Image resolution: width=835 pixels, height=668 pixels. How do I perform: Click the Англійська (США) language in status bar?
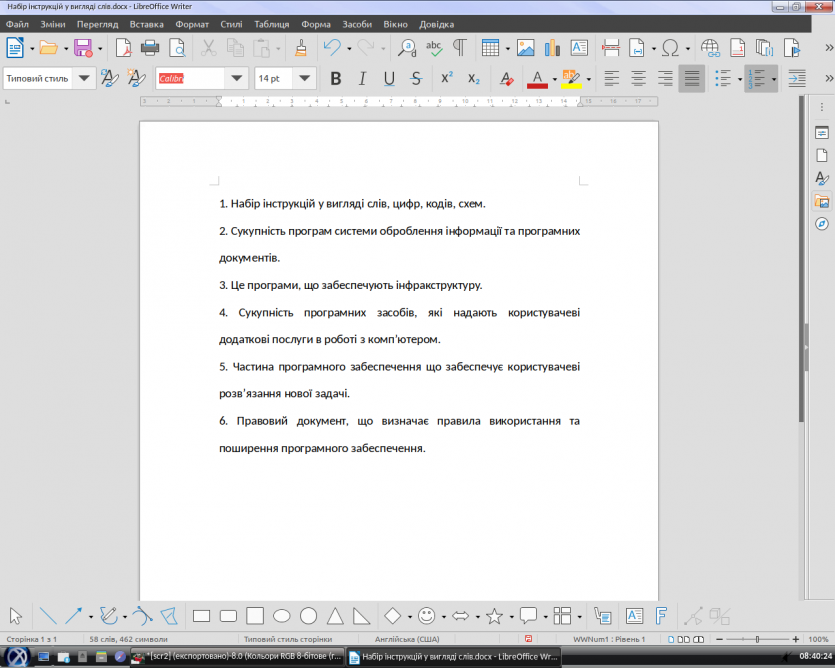410,637
